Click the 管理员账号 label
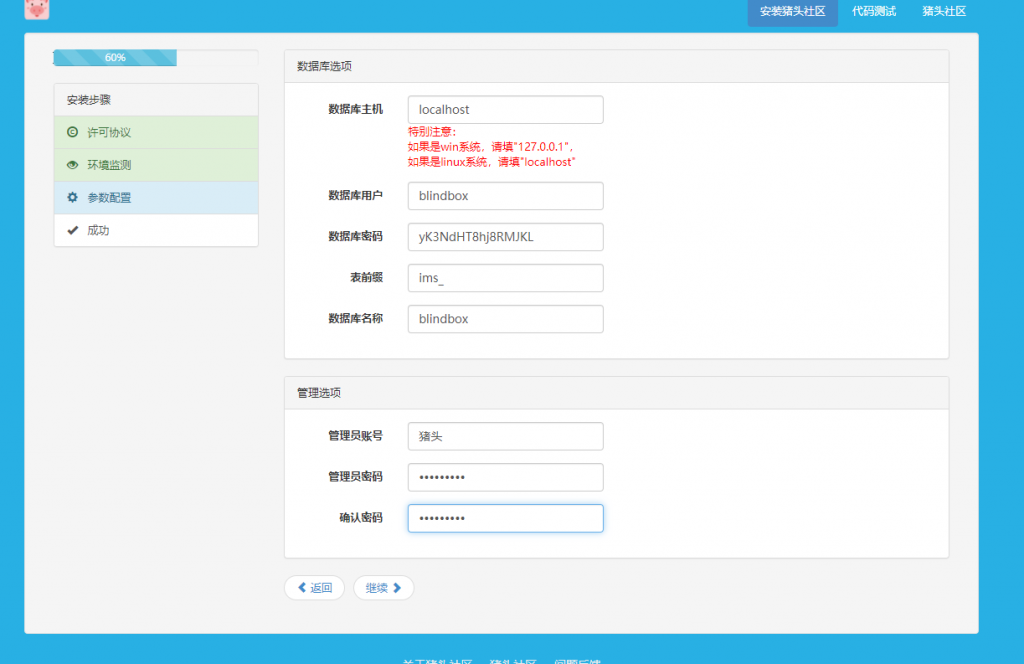Screen dimensions: 1024x664 click(x=355, y=435)
